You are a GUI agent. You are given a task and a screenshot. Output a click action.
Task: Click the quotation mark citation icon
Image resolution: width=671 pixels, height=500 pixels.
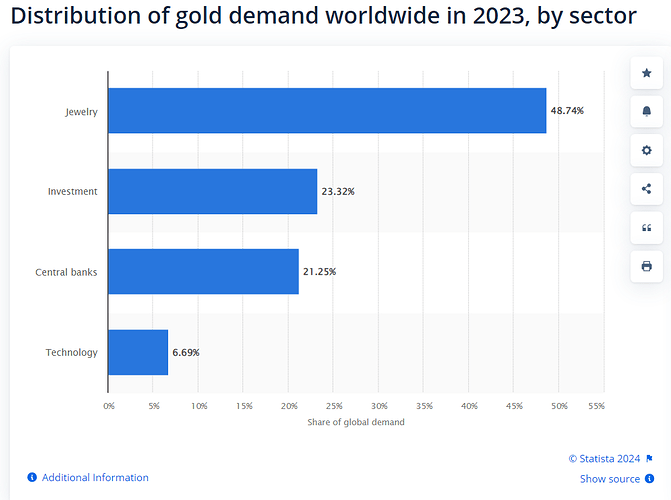[646, 227]
